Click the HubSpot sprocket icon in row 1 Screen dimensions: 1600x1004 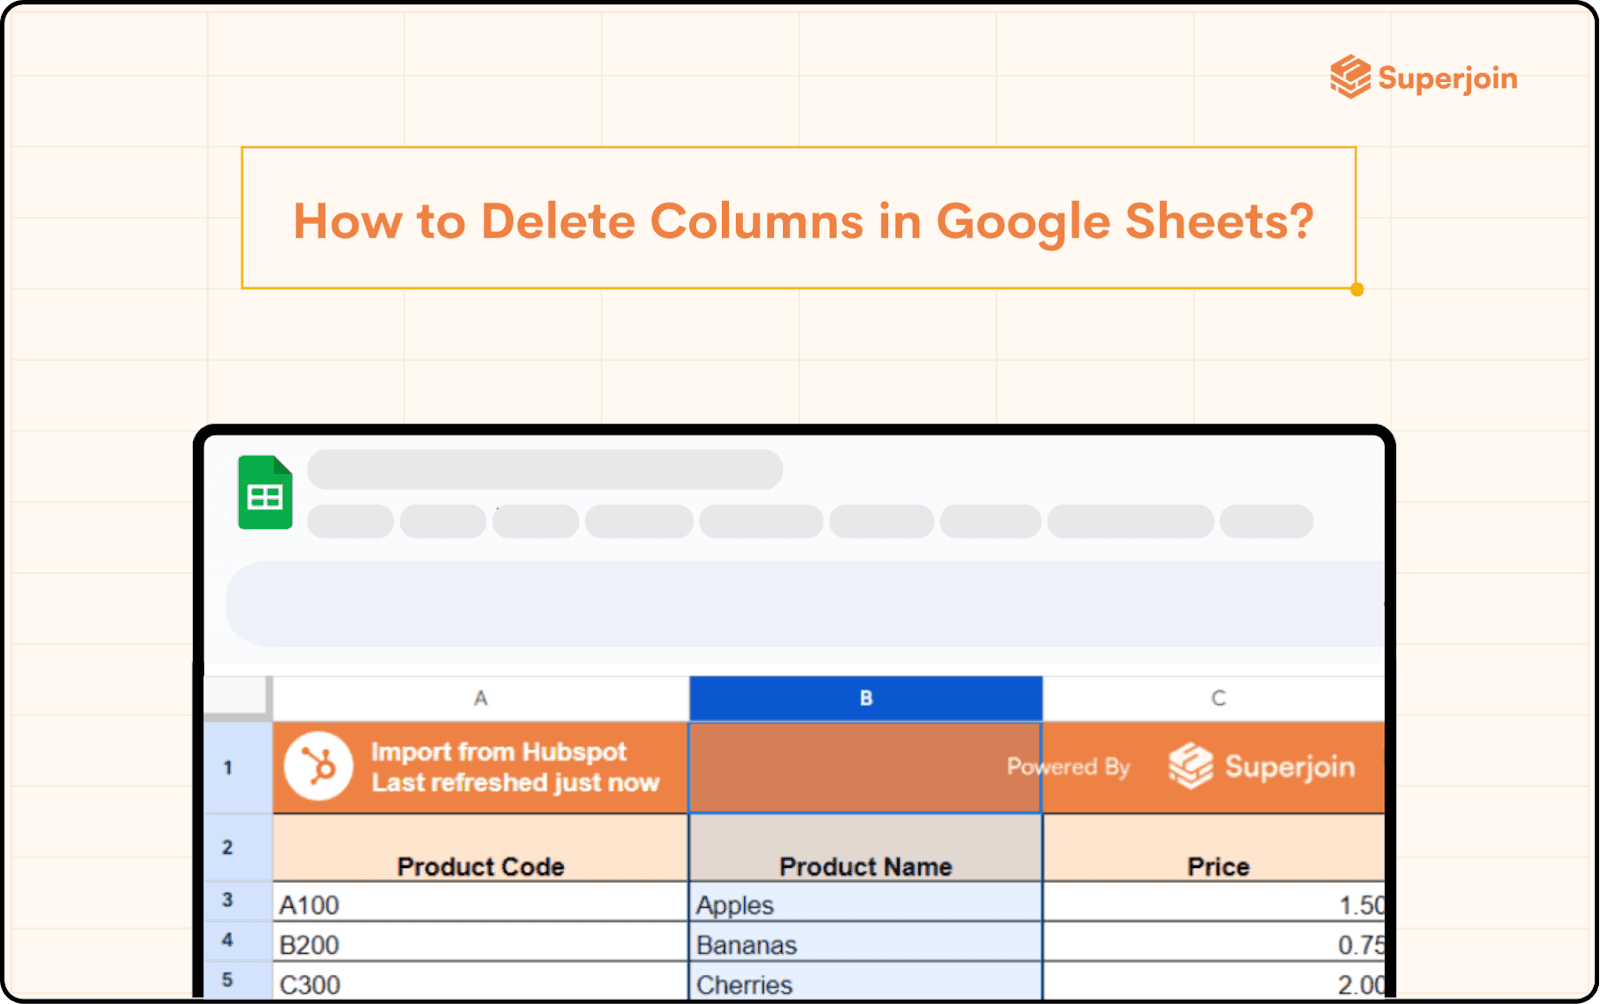click(318, 767)
